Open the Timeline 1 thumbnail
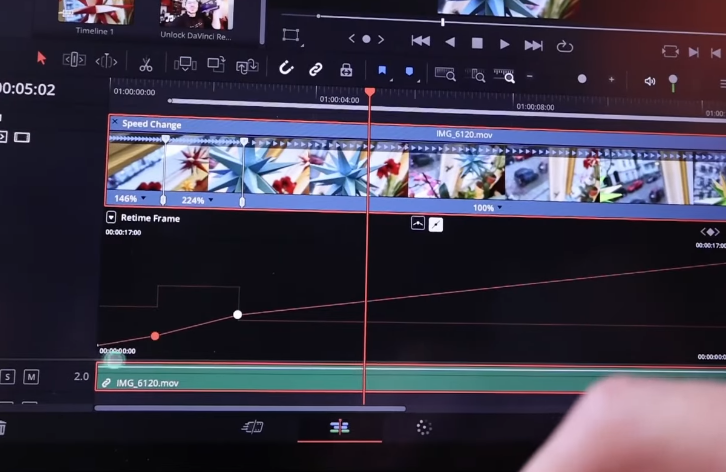 (95, 12)
